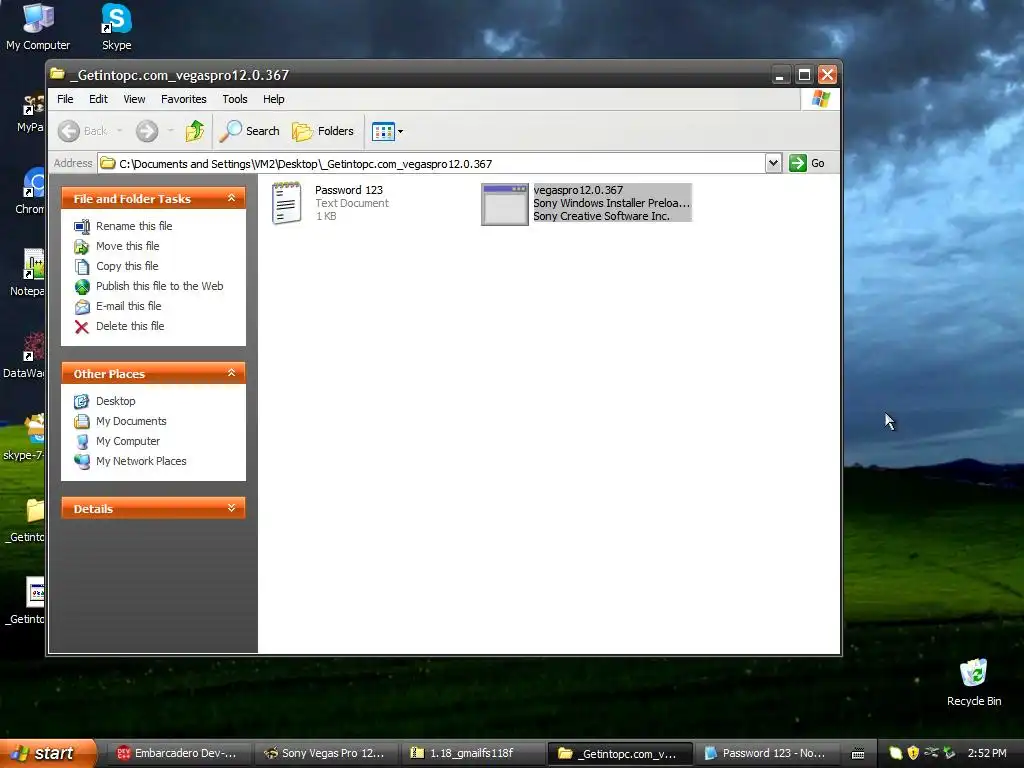Screen dimensions: 1024x768
Task: Go to My Network Places
Action: pyautogui.click(x=141, y=461)
